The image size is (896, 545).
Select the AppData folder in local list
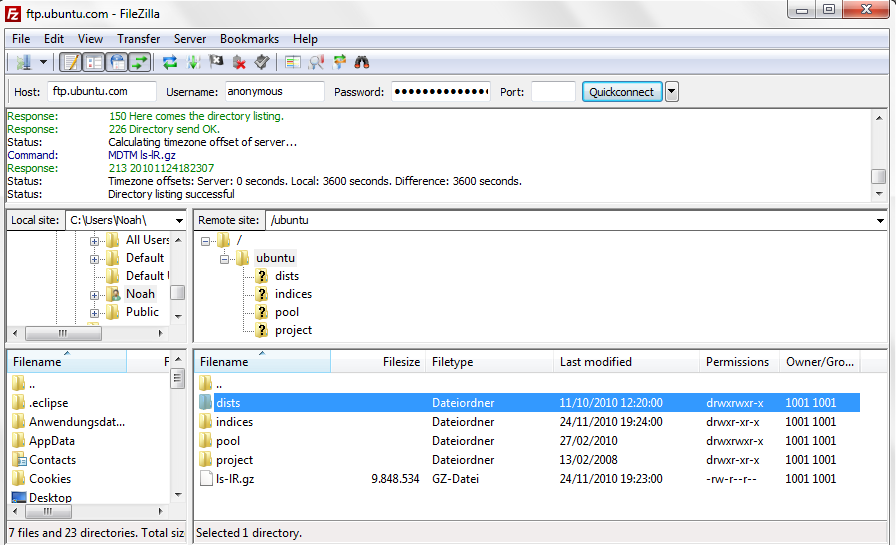(x=51, y=441)
